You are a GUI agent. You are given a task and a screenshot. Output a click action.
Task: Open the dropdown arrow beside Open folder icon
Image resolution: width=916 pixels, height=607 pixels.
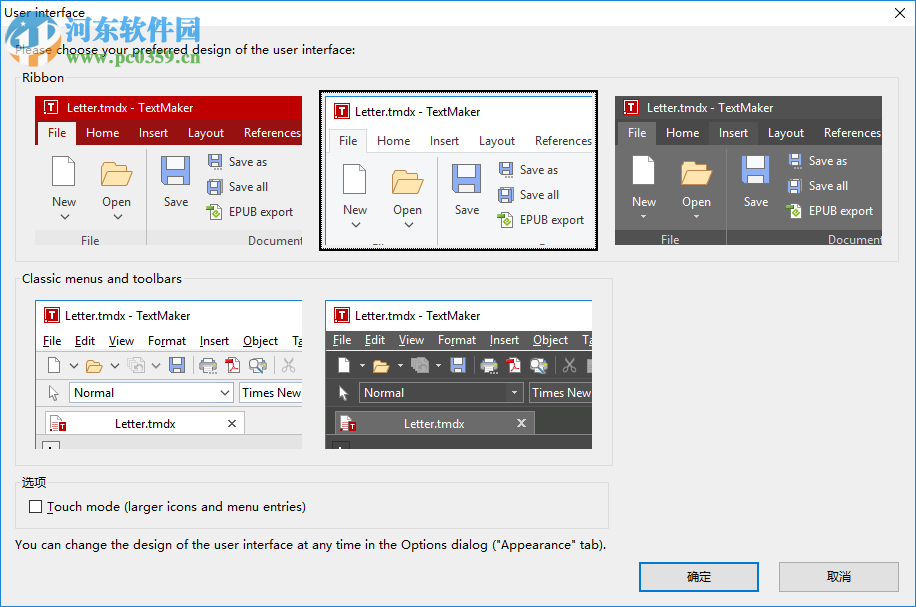click(x=115, y=364)
